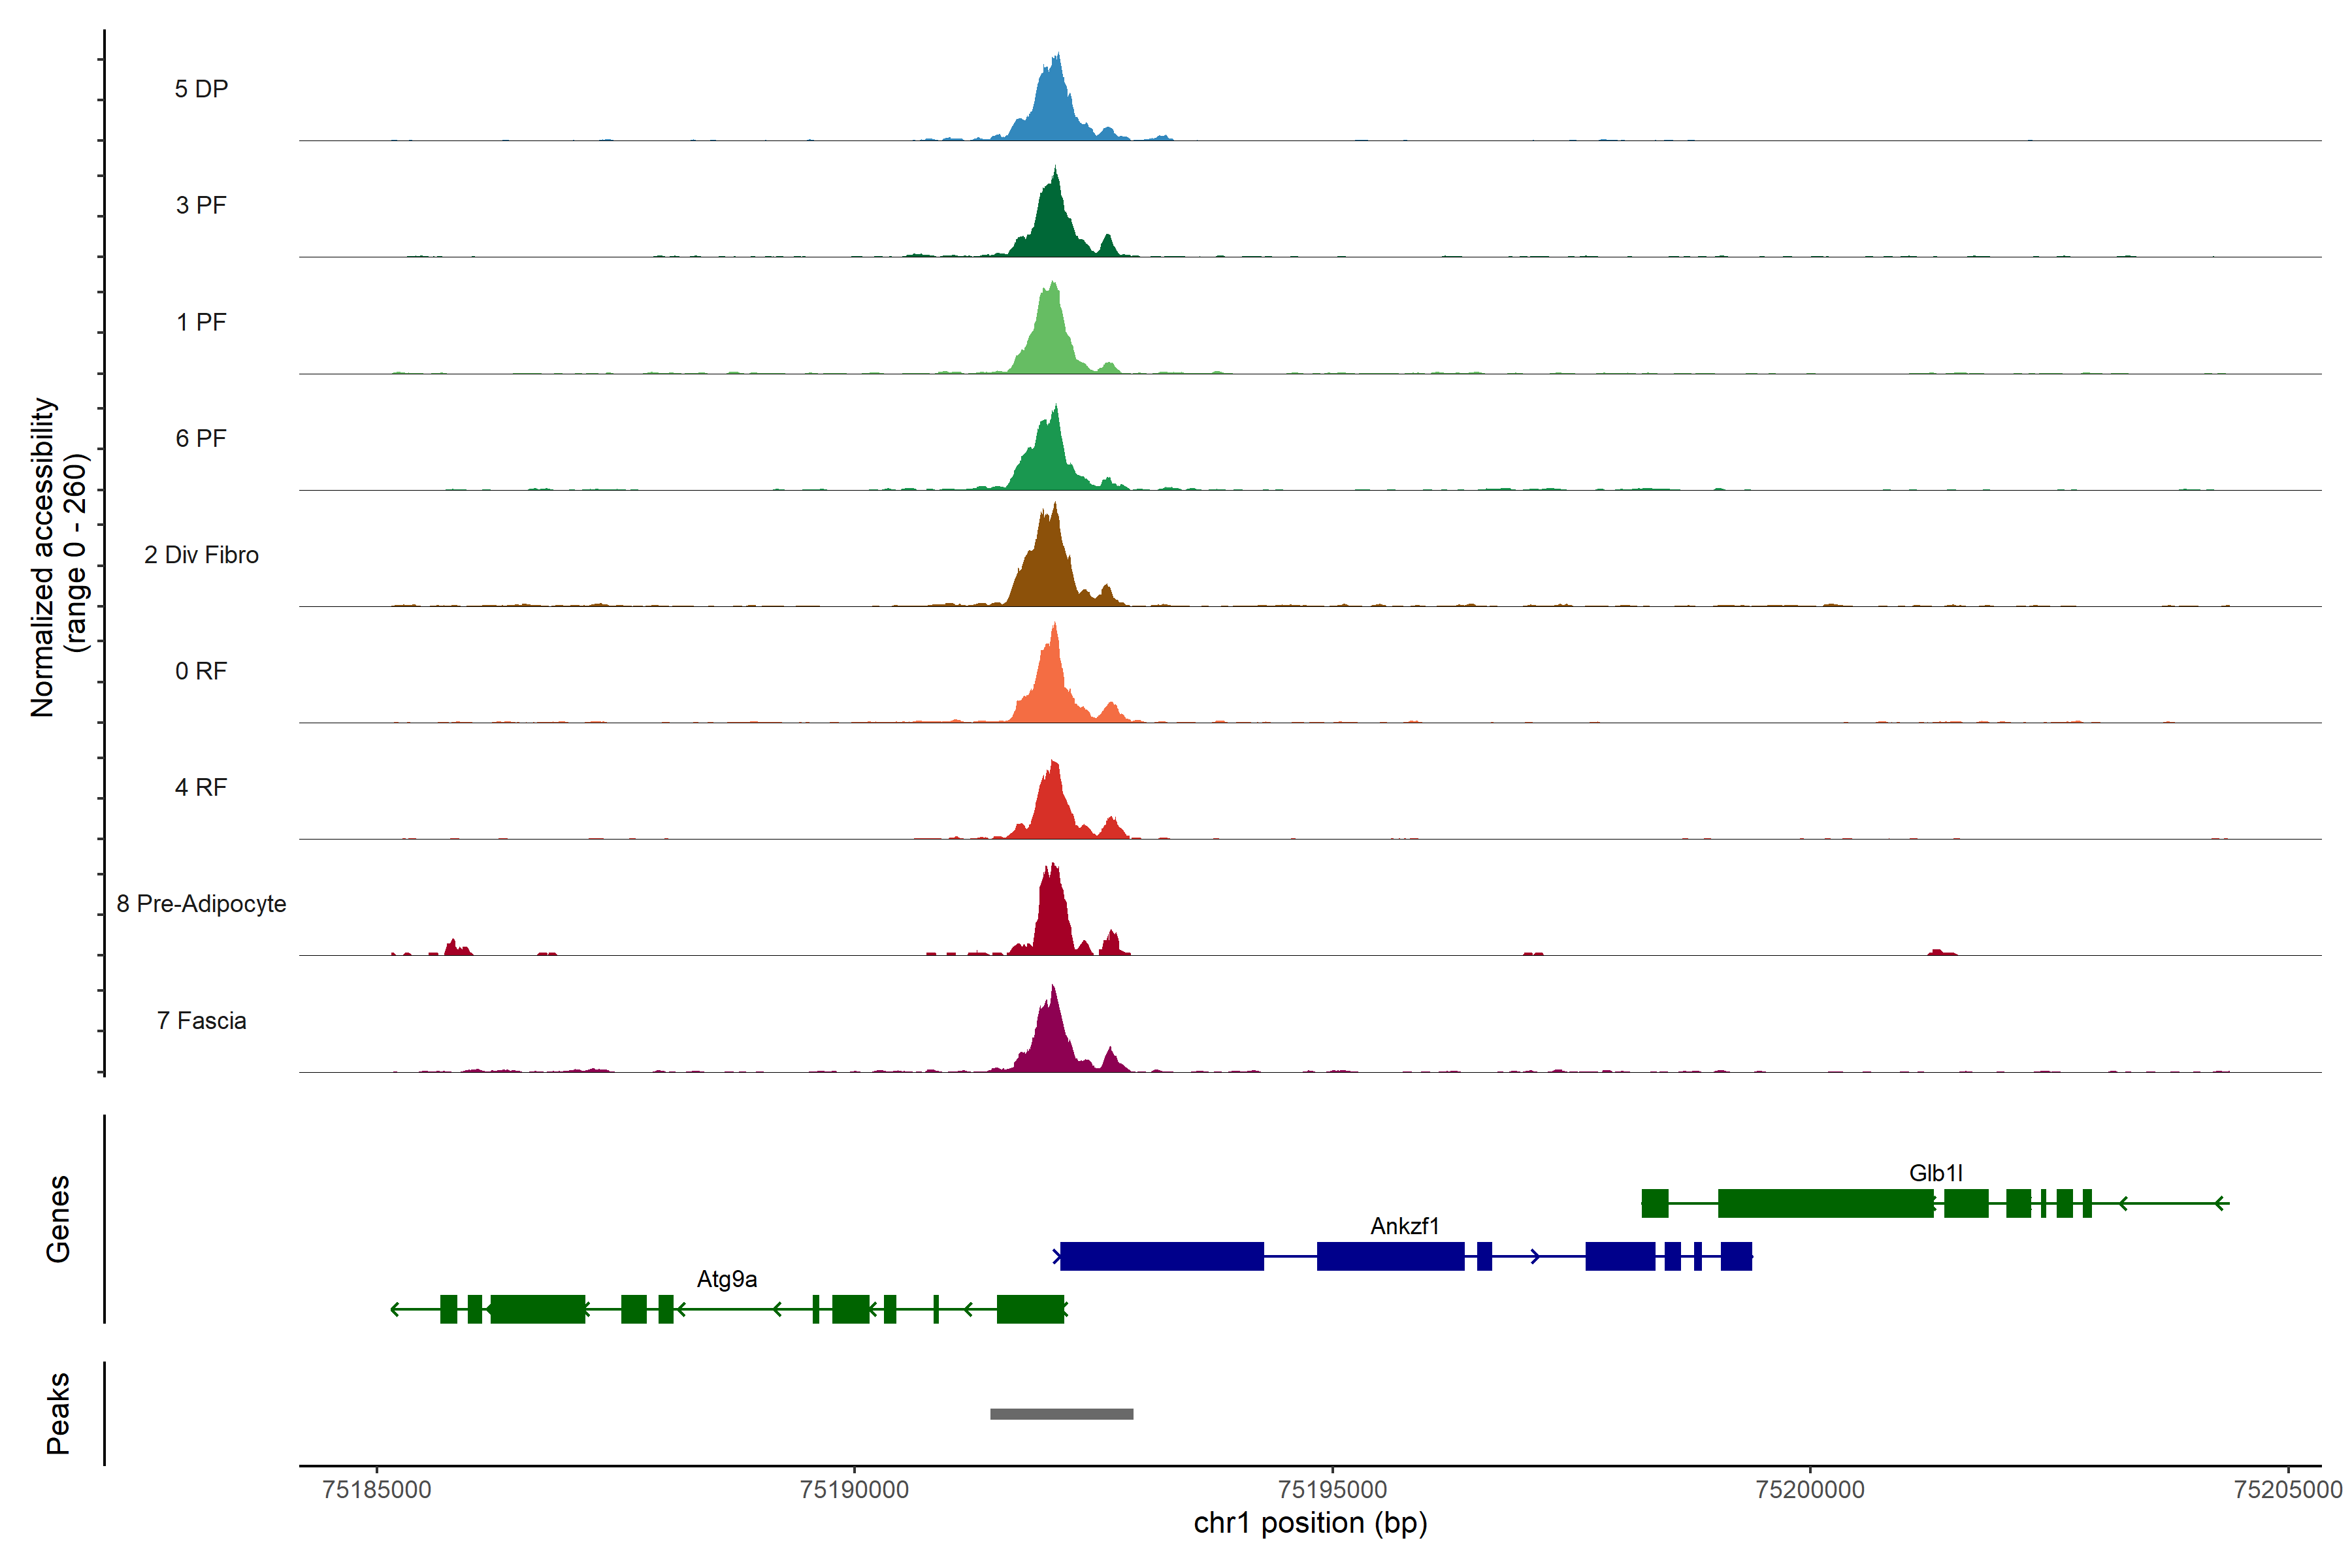The image size is (2352, 1568).
Task: Click the Atg9a gene label
Action: pyautogui.click(x=727, y=1279)
